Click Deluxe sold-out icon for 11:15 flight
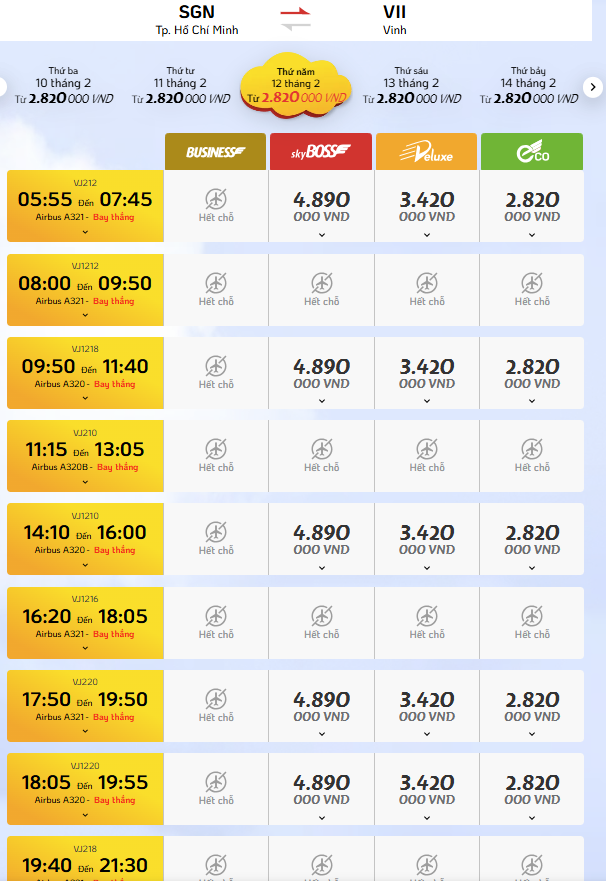The width and height of the screenshot is (606, 881). (x=427, y=448)
